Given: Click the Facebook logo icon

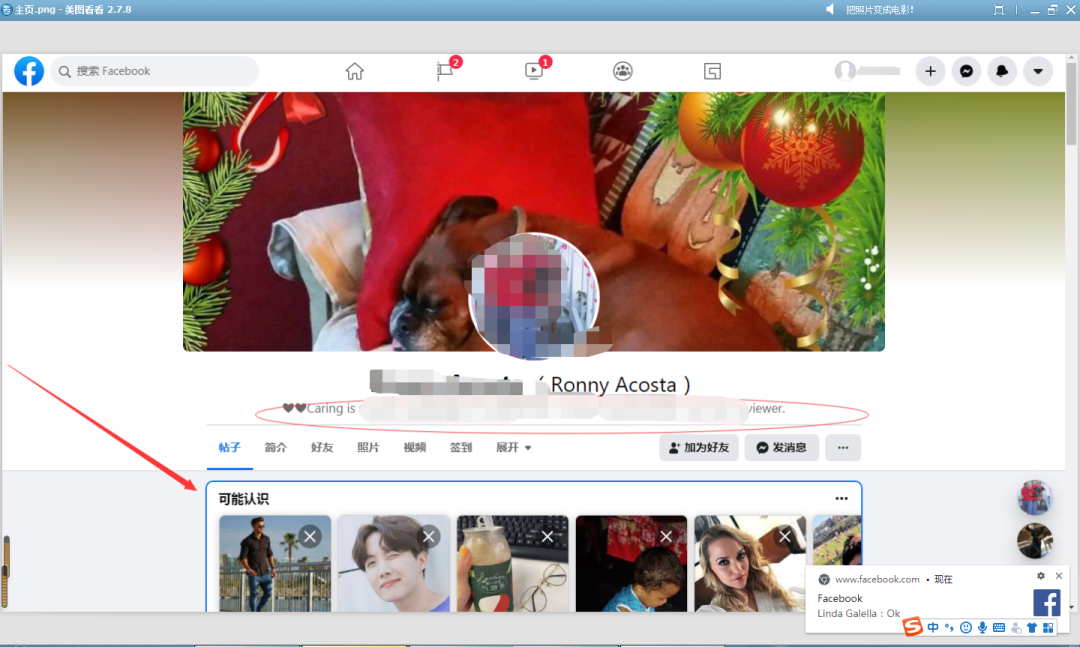Looking at the screenshot, I should 29,71.
